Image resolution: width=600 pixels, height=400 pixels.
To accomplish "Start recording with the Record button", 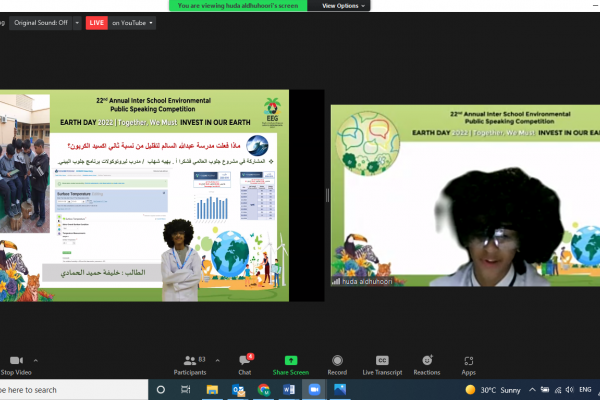I will (x=337, y=364).
